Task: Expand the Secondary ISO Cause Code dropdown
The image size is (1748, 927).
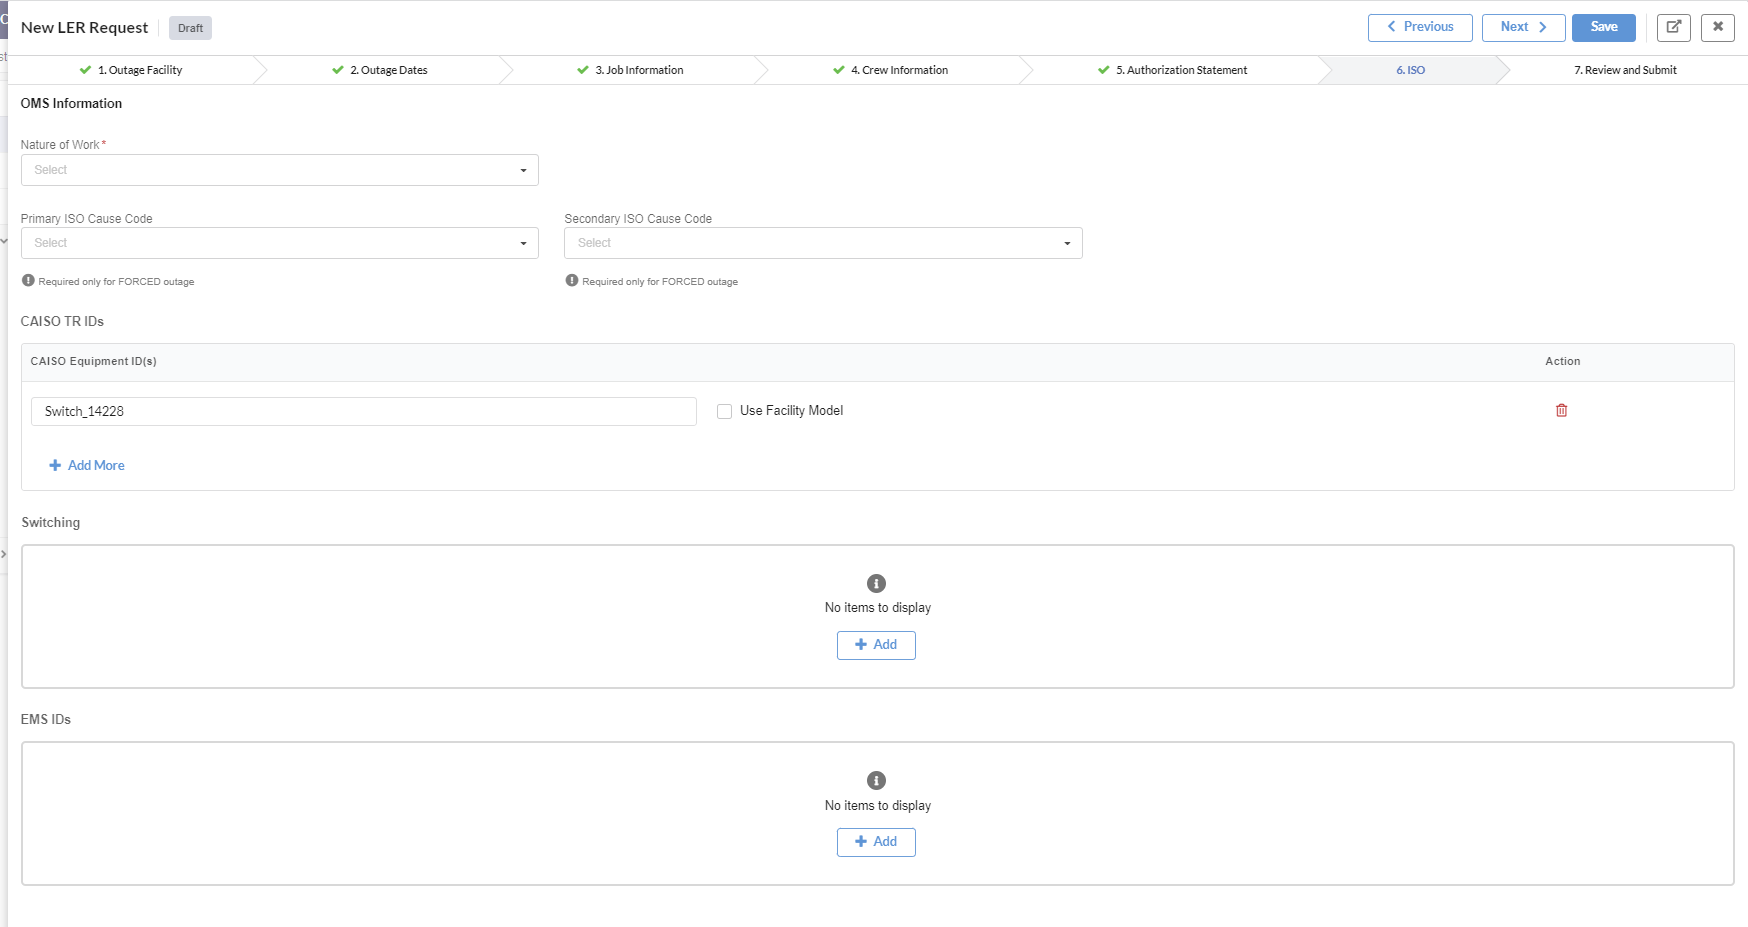Action: [x=822, y=243]
